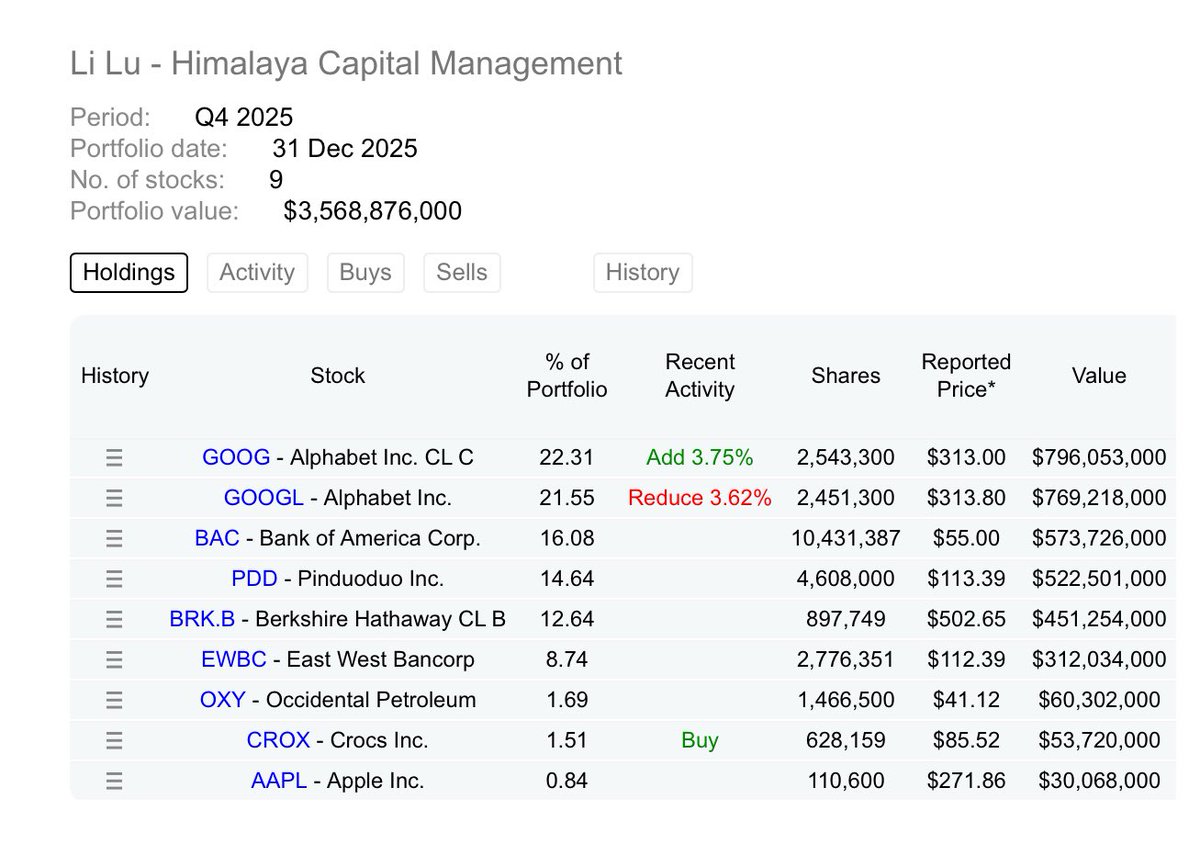
Task: Open history icon for AAPL row
Action: [x=114, y=781]
